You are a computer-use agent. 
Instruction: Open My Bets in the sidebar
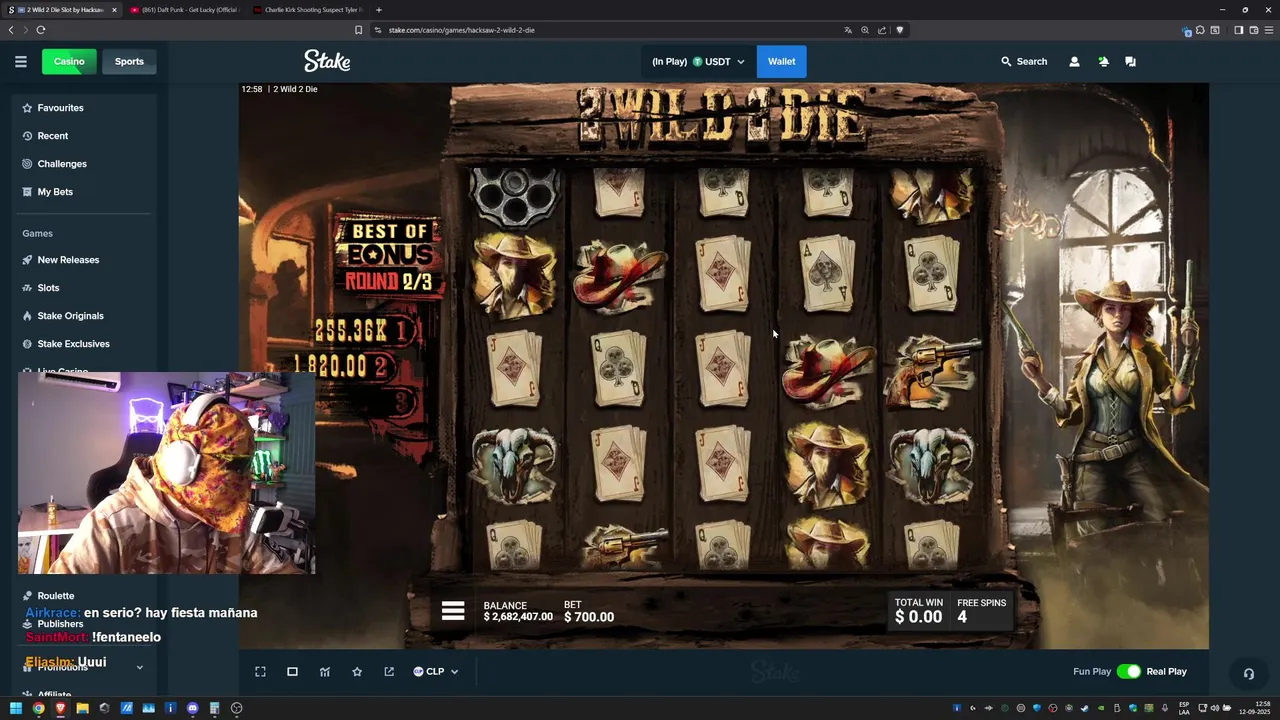(85, 191)
